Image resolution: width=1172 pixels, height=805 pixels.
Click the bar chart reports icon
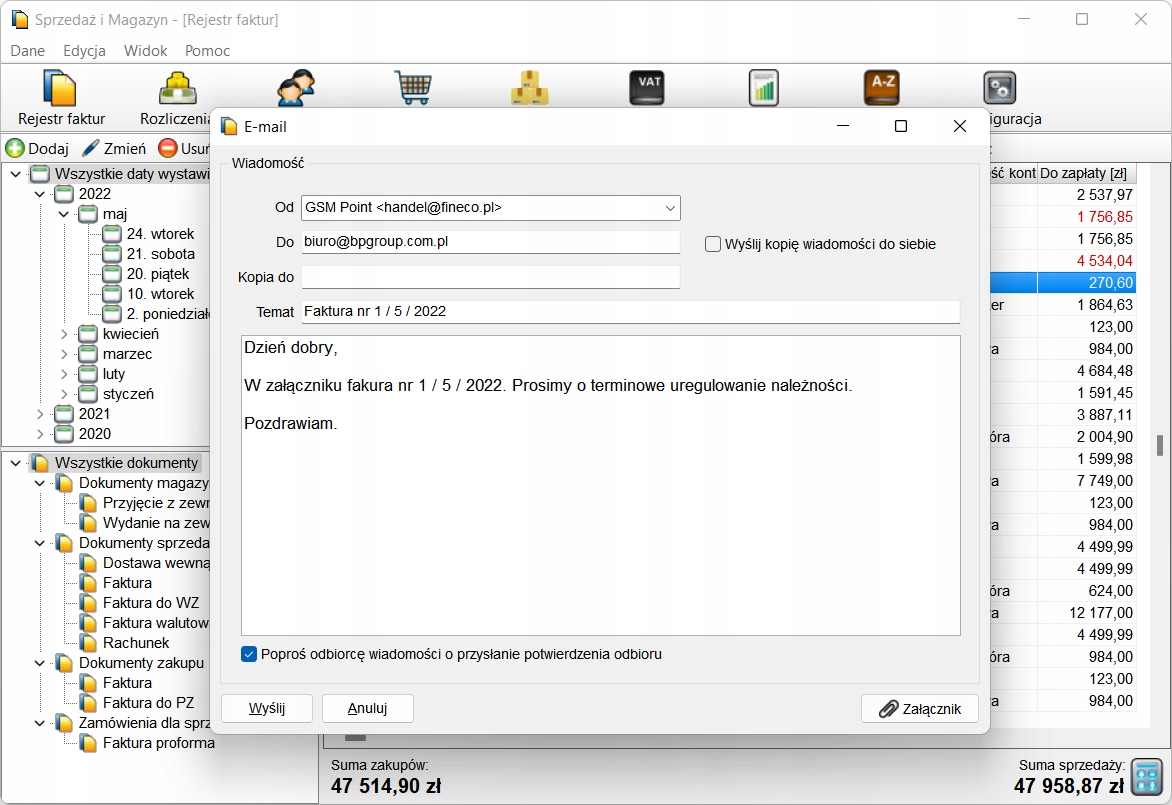[x=763, y=88]
